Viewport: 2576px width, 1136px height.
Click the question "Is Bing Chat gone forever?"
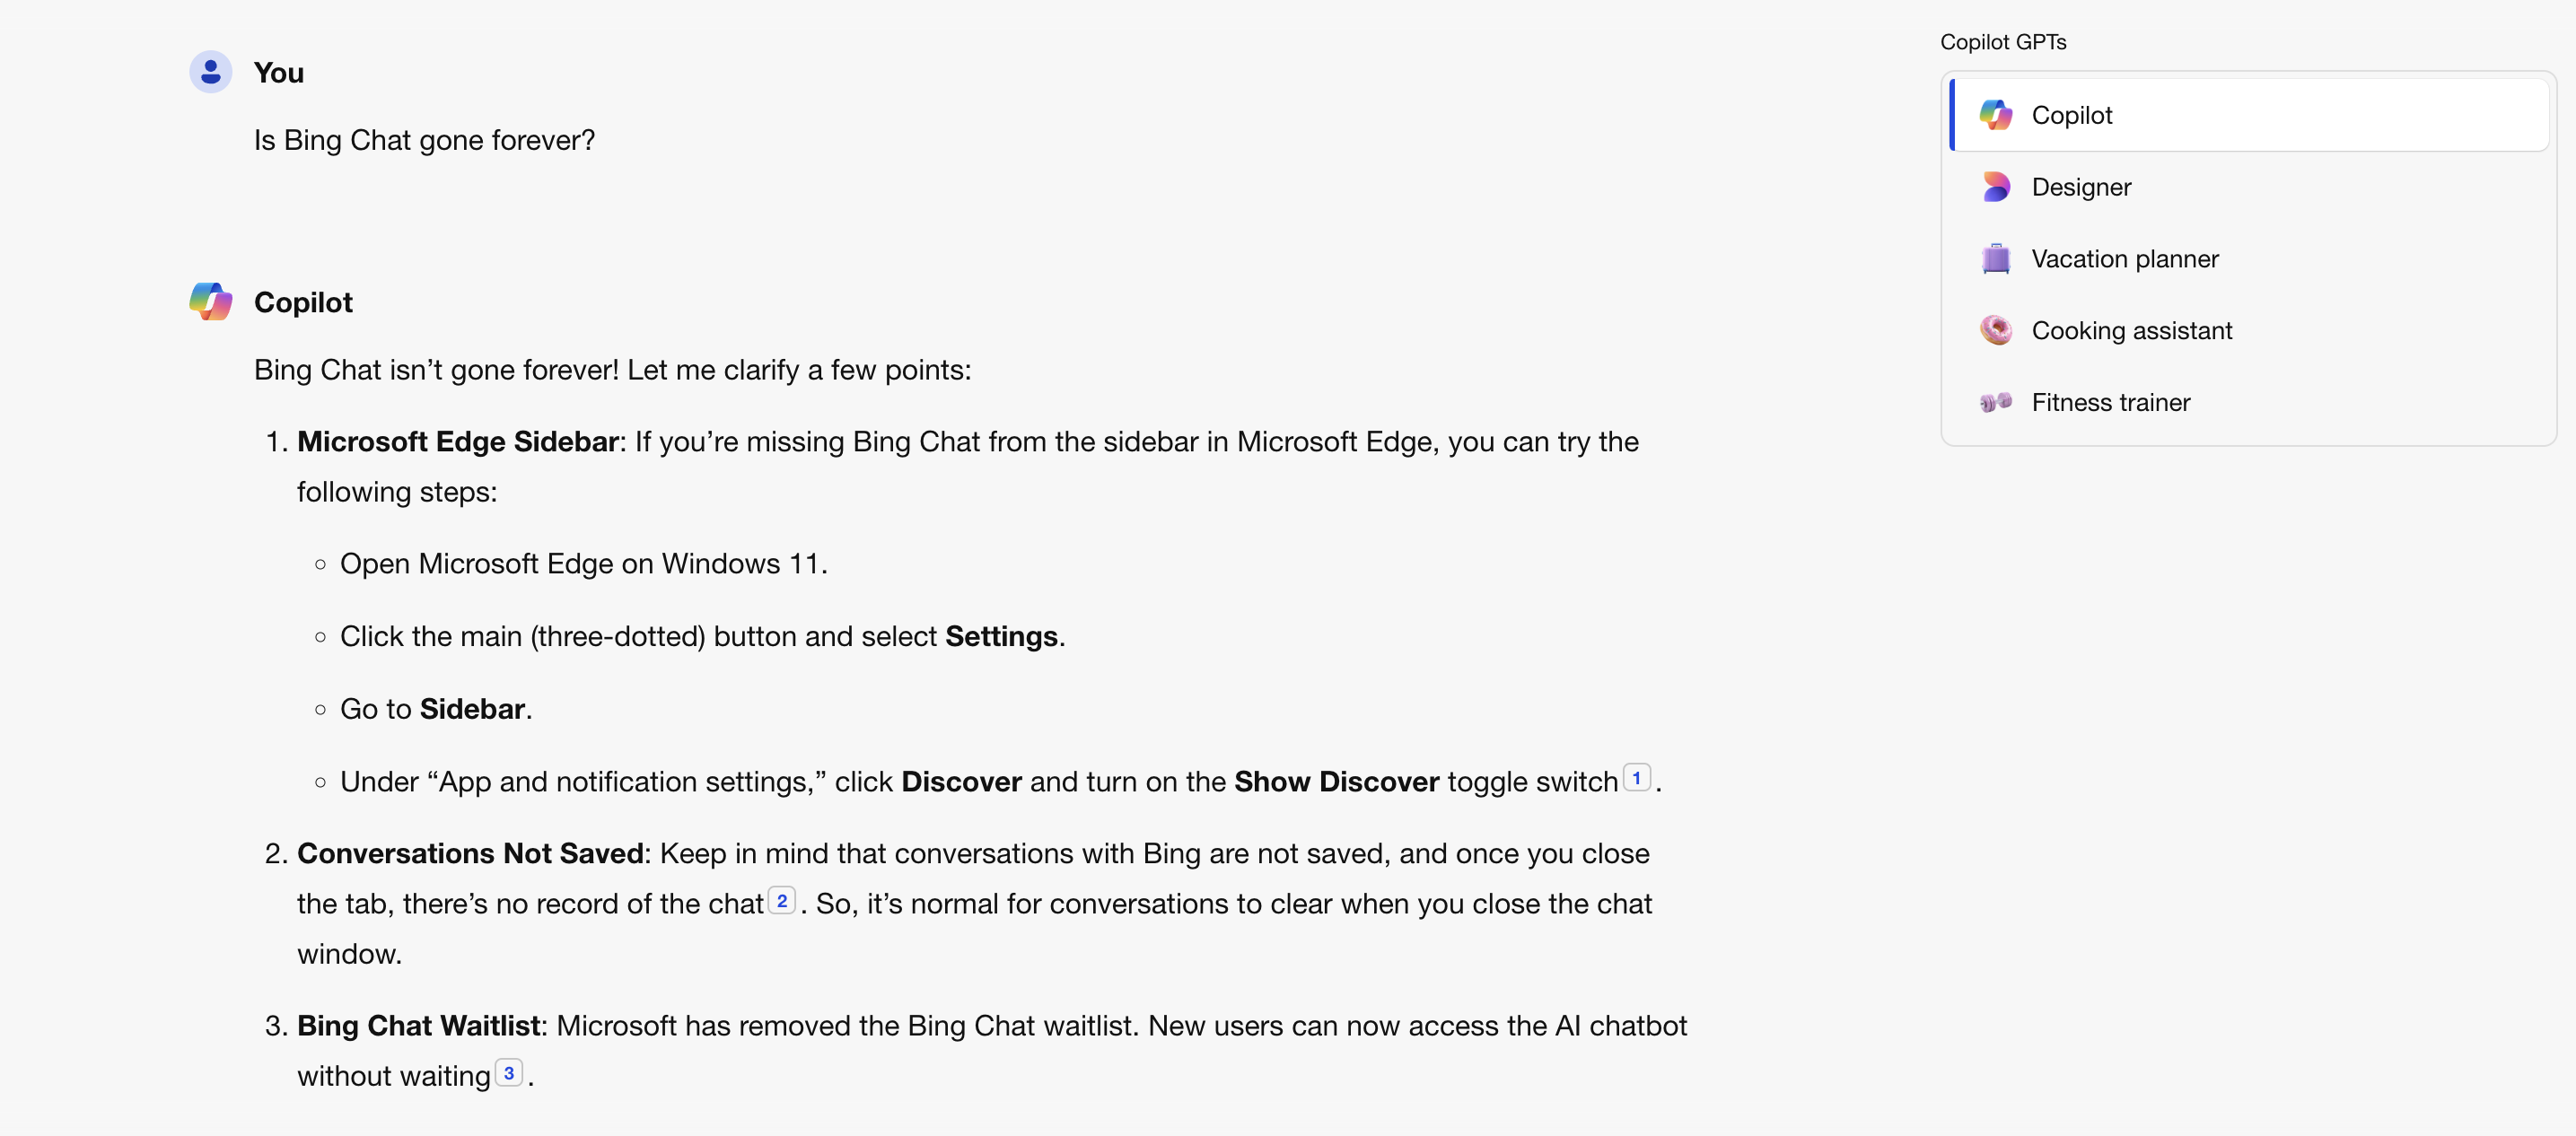423,139
